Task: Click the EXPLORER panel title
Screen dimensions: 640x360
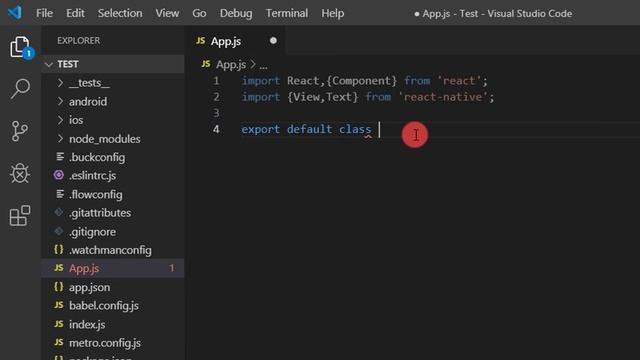Action: (78, 40)
